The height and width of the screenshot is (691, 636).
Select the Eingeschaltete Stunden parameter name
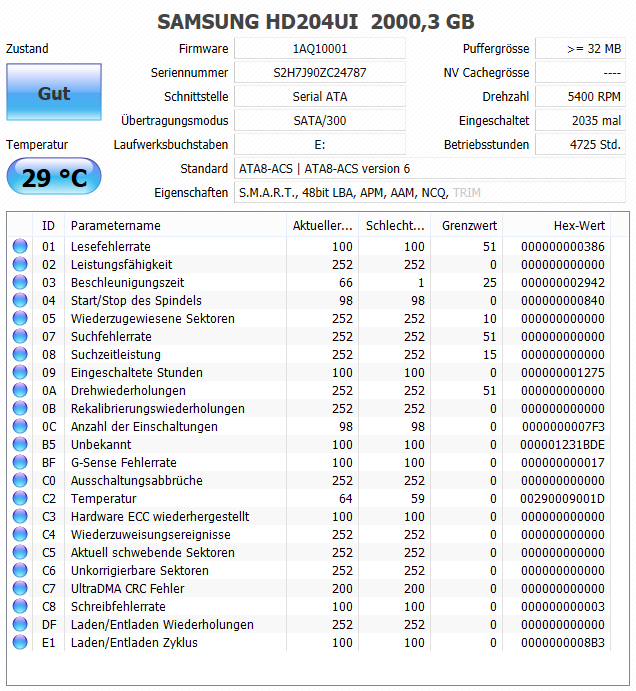click(137, 372)
